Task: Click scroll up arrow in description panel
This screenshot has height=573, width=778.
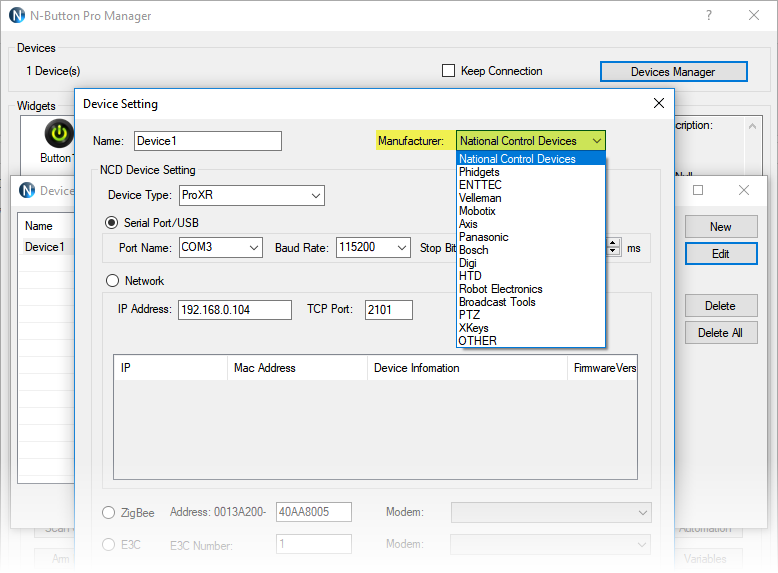Action: pos(752,126)
